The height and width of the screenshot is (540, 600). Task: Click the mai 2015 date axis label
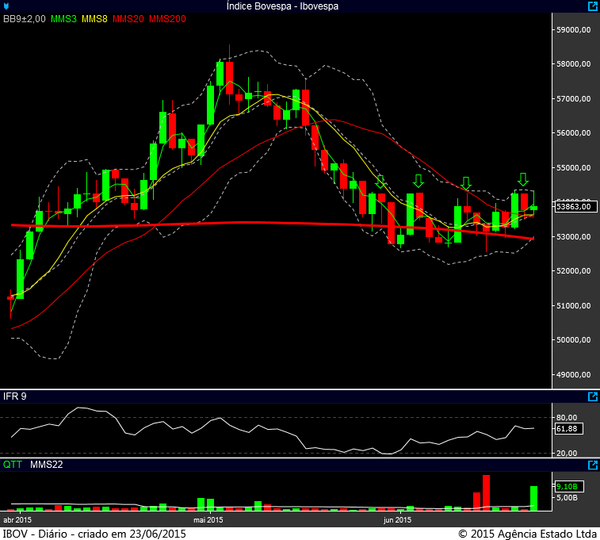coord(207,520)
